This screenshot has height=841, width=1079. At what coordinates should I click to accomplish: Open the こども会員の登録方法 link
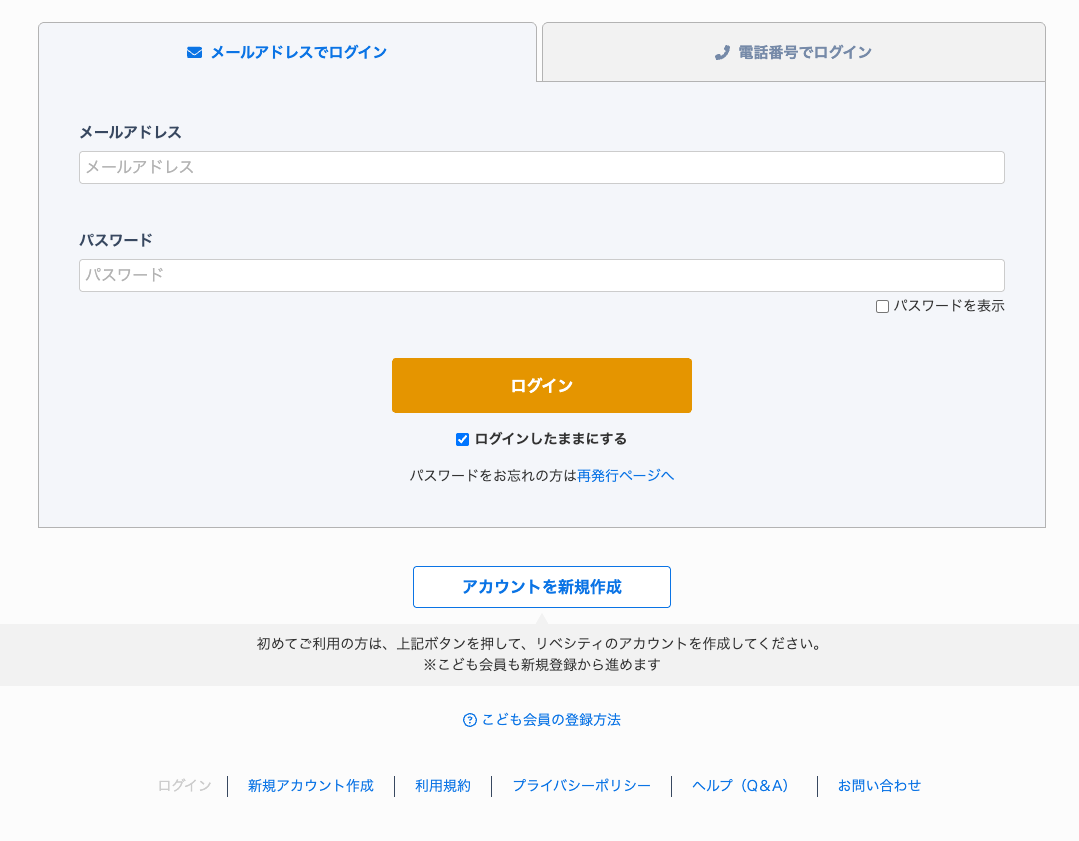click(x=551, y=720)
